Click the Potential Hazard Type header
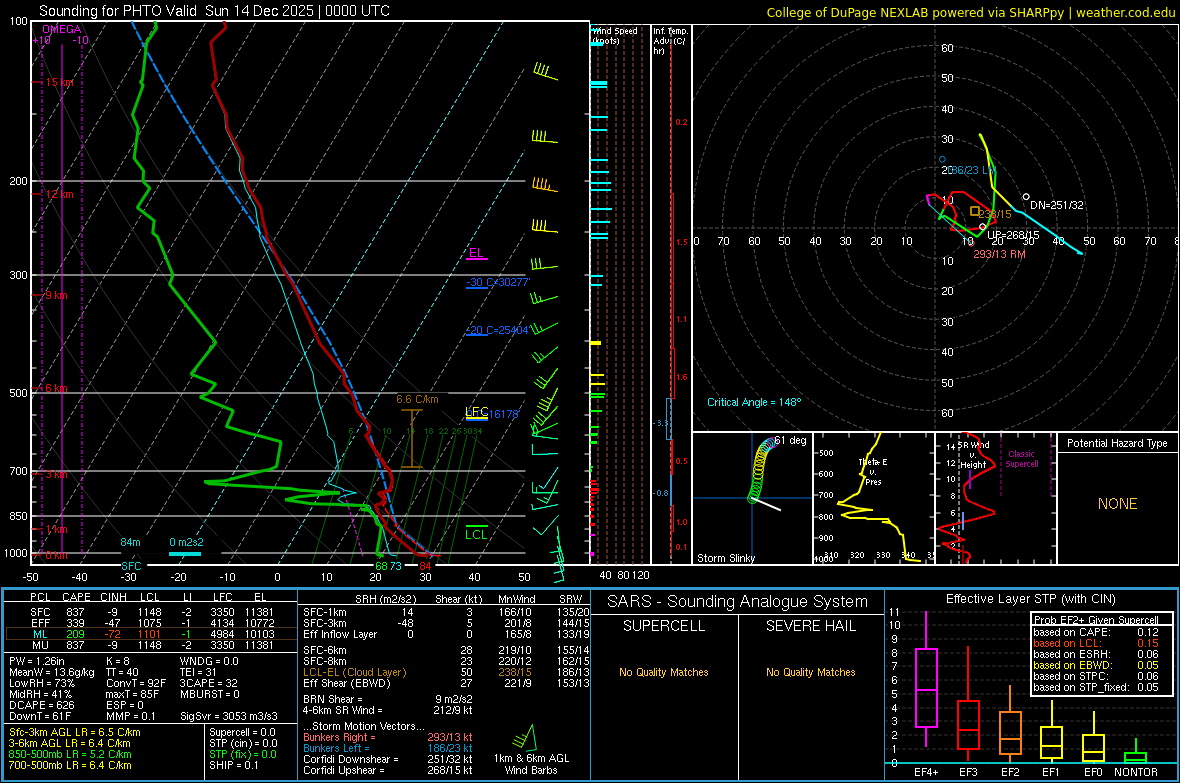This screenshot has width=1180, height=783. click(x=1117, y=443)
